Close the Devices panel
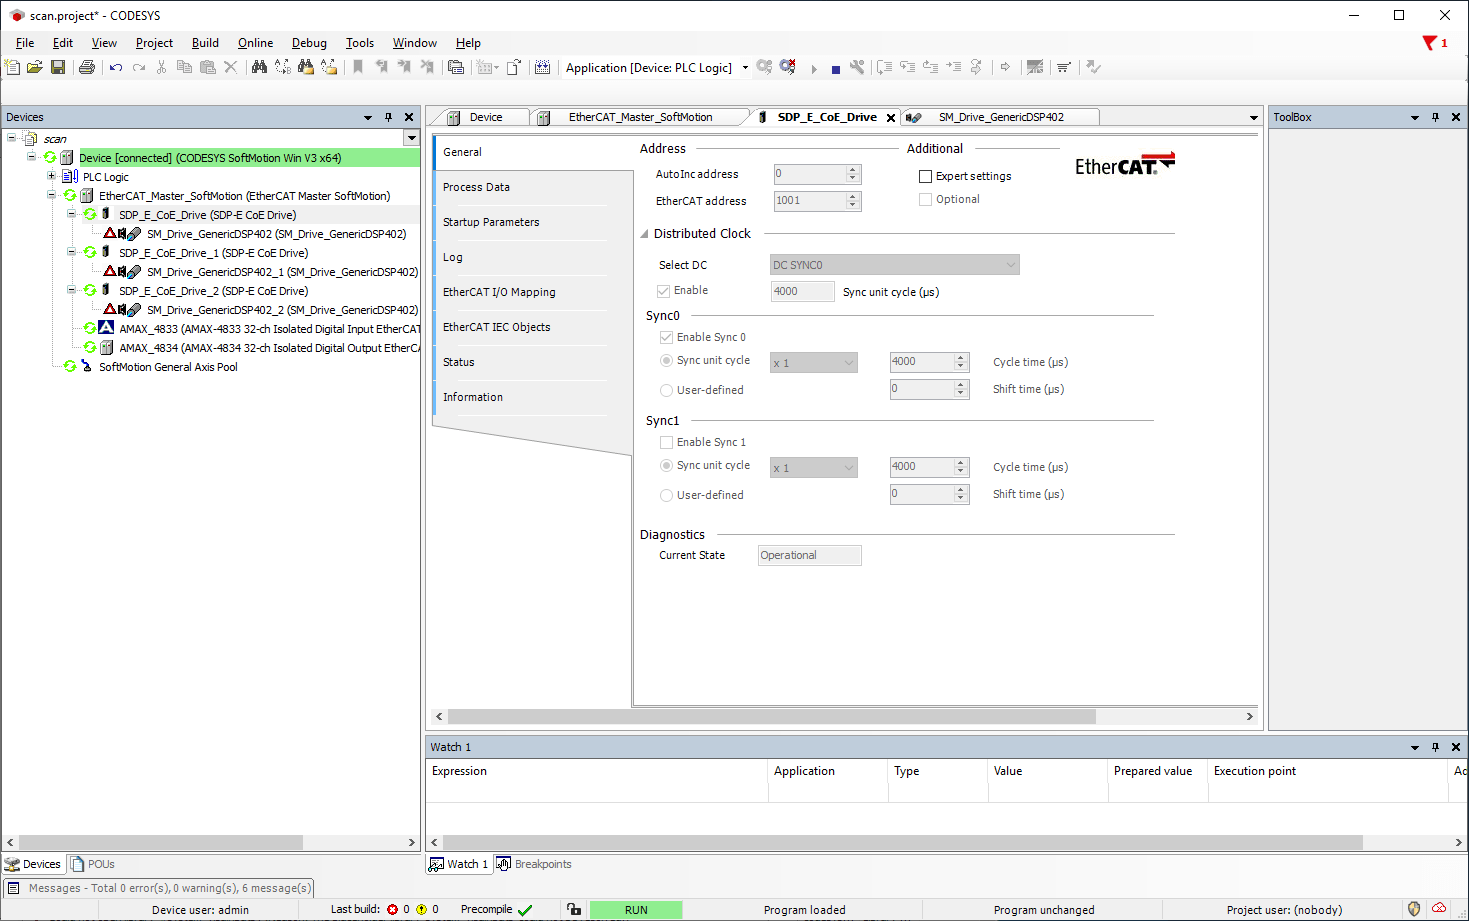The width and height of the screenshot is (1469, 921). click(409, 117)
